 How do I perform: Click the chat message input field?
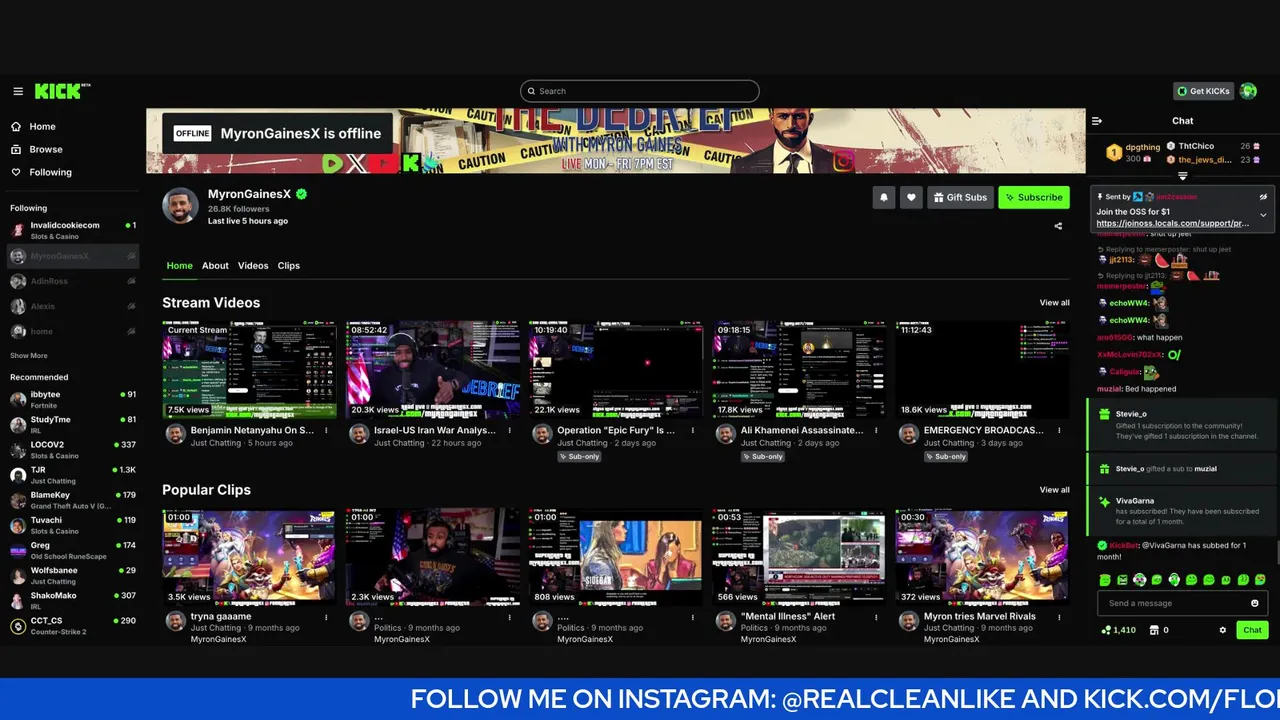pos(1183,603)
